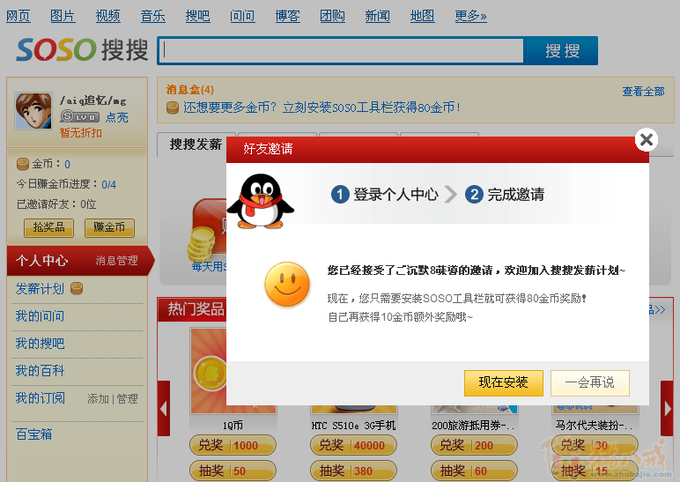Click 抽奖 60 for 200旅游抵用券
Image resolution: width=680 pixels, height=482 pixels.
[x=474, y=471]
